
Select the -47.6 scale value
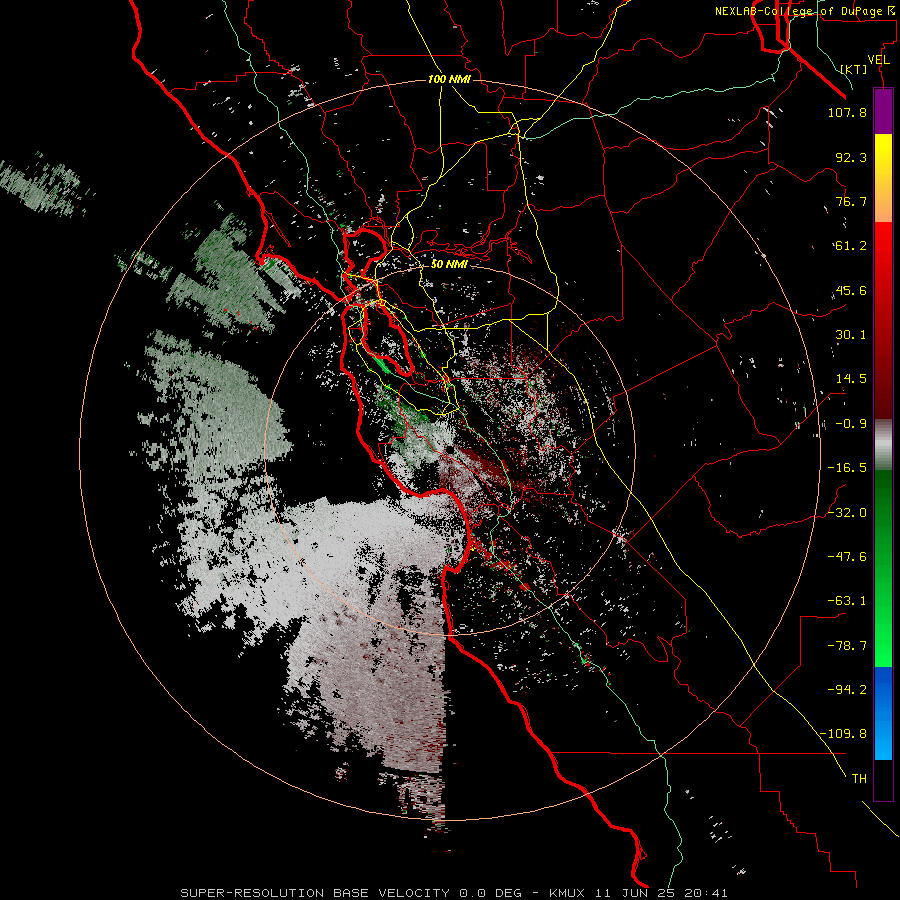[x=847, y=557]
